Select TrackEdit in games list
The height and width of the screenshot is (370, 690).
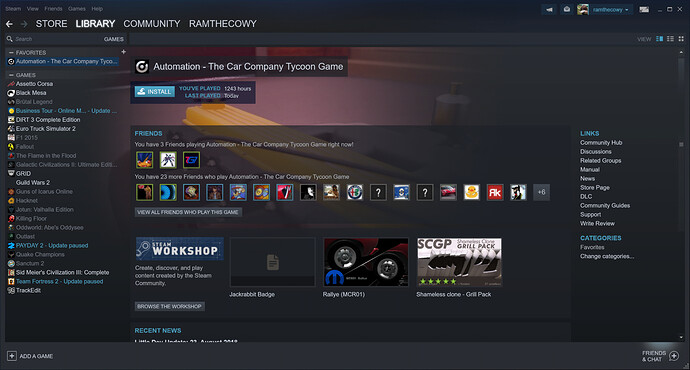(28, 290)
